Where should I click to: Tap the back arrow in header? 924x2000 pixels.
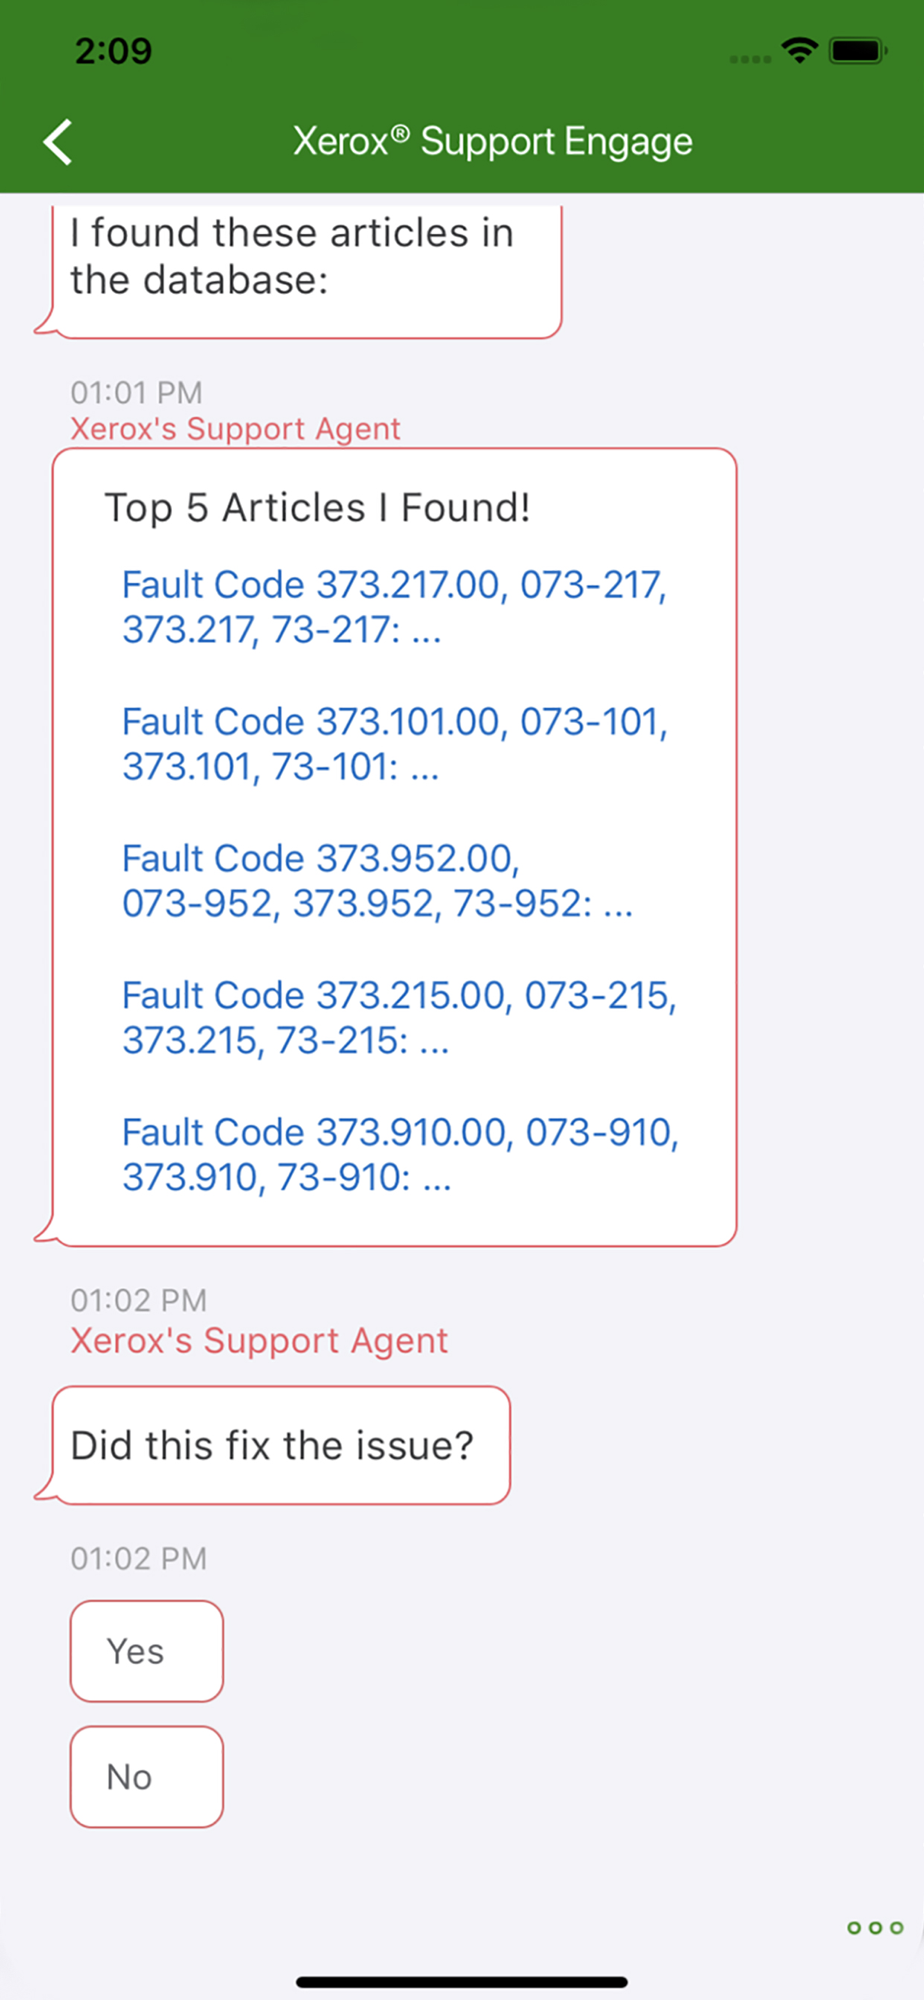pos(58,141)
